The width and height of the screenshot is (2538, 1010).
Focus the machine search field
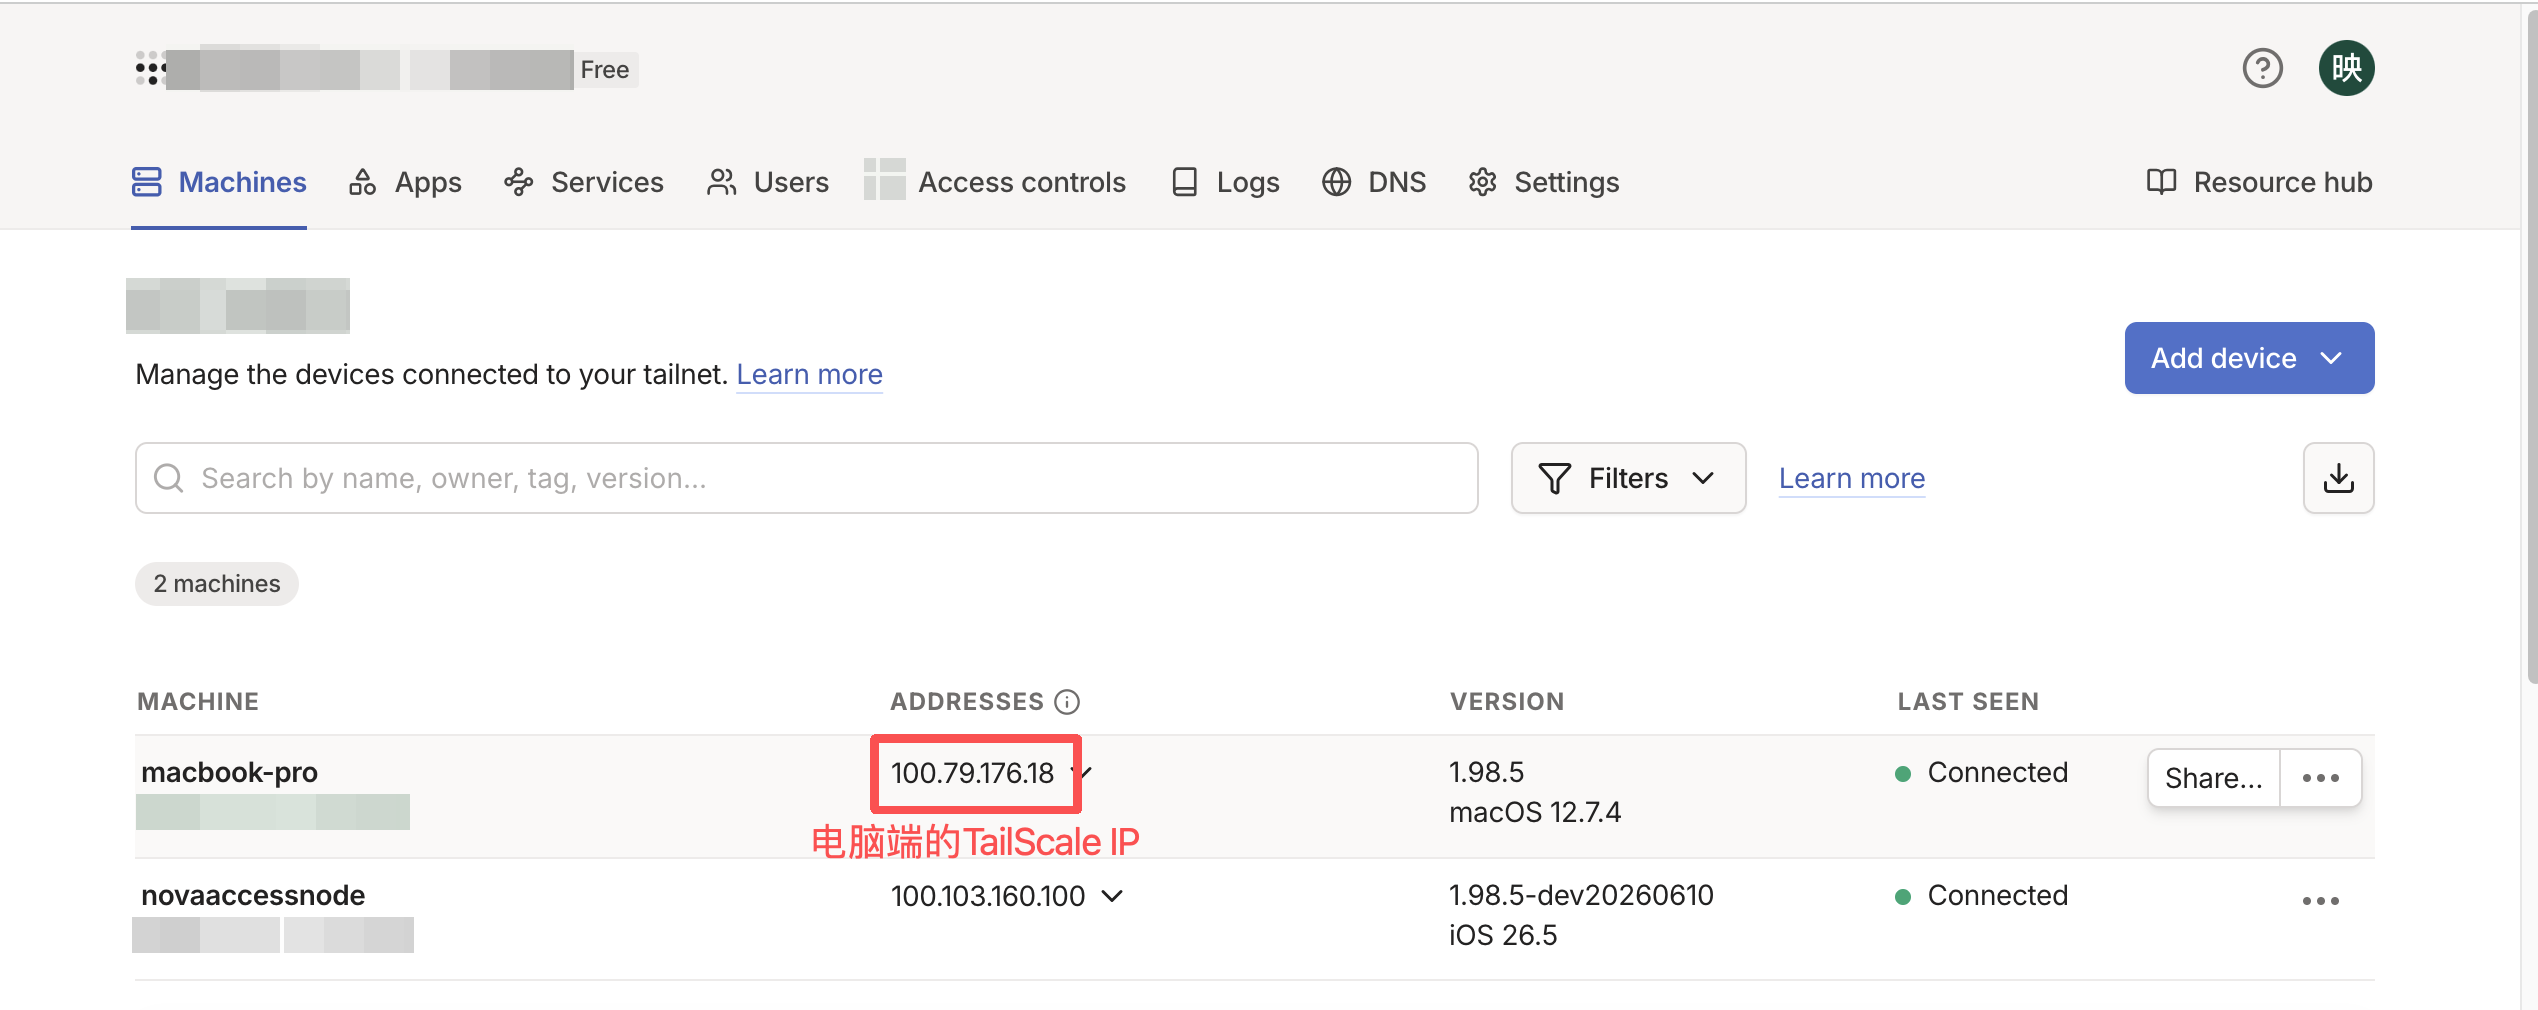(806, 478)
